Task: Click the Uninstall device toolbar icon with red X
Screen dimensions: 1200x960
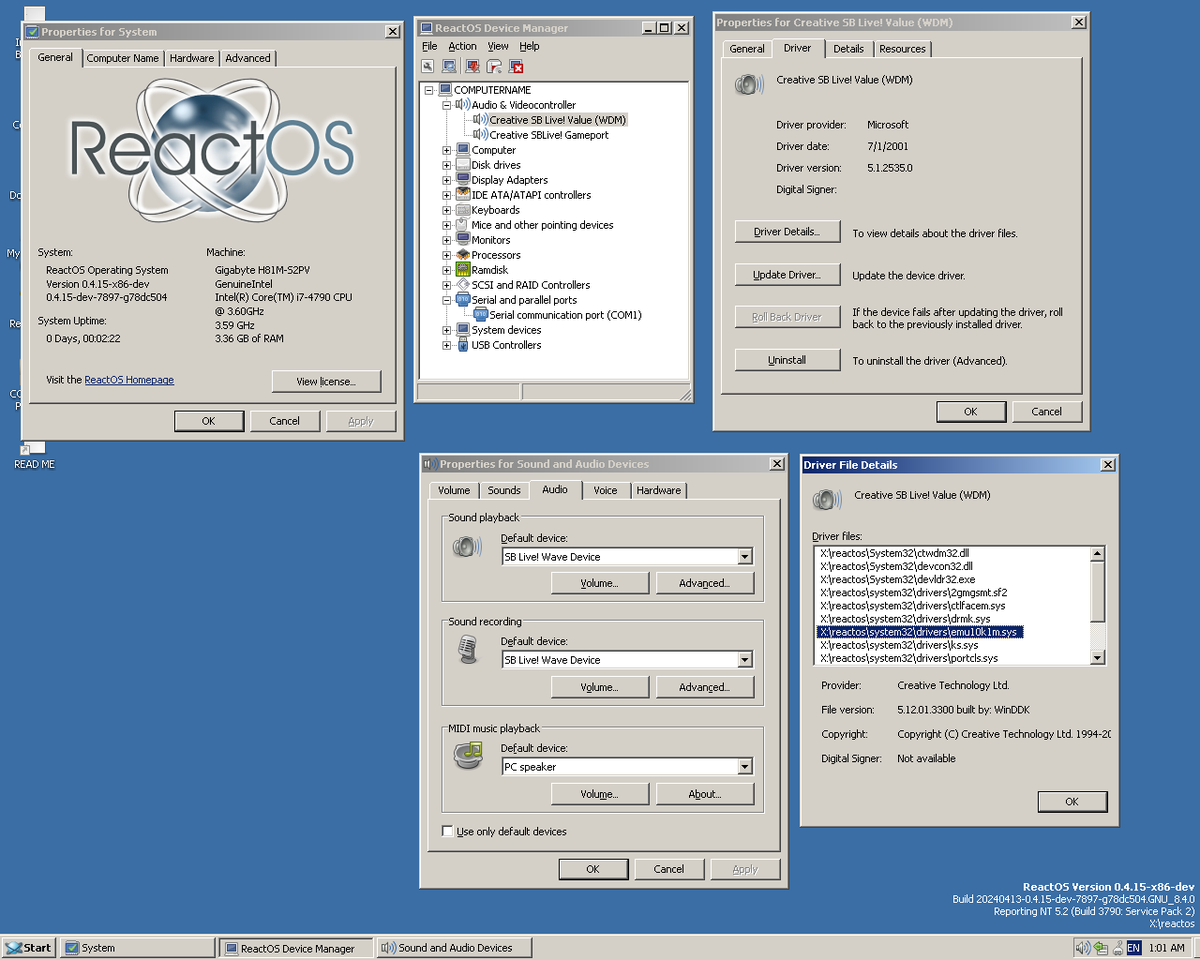Action: point(516,67)
